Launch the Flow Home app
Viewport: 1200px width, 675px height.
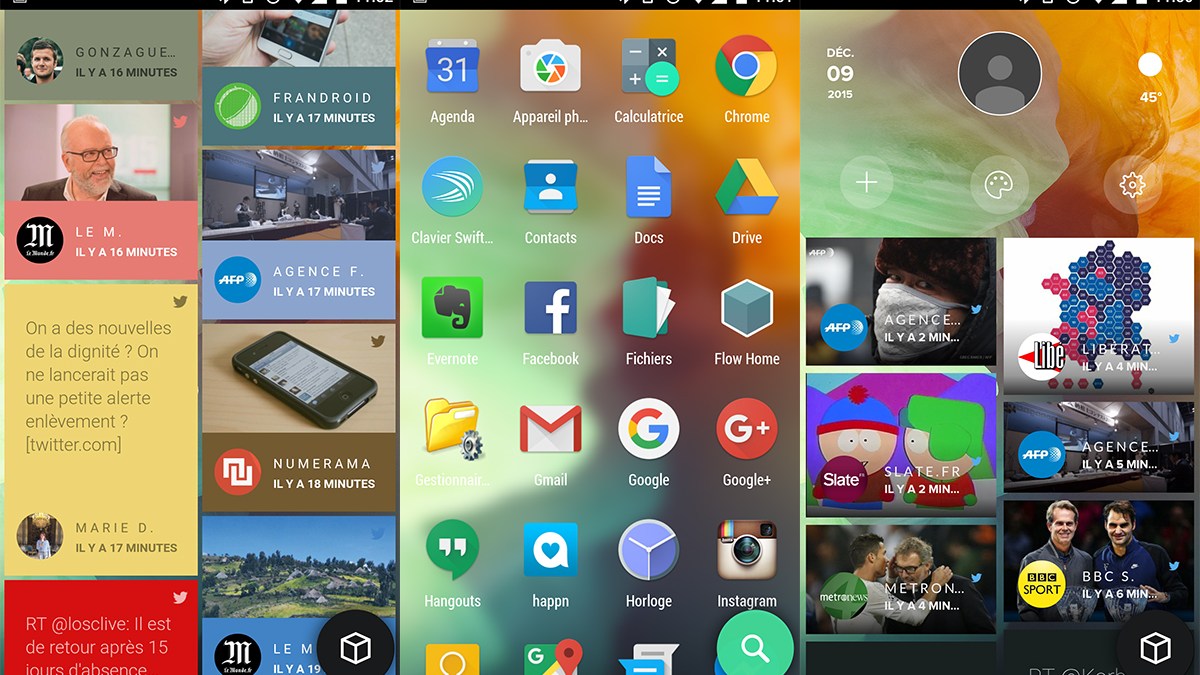(x=746, y=308)
